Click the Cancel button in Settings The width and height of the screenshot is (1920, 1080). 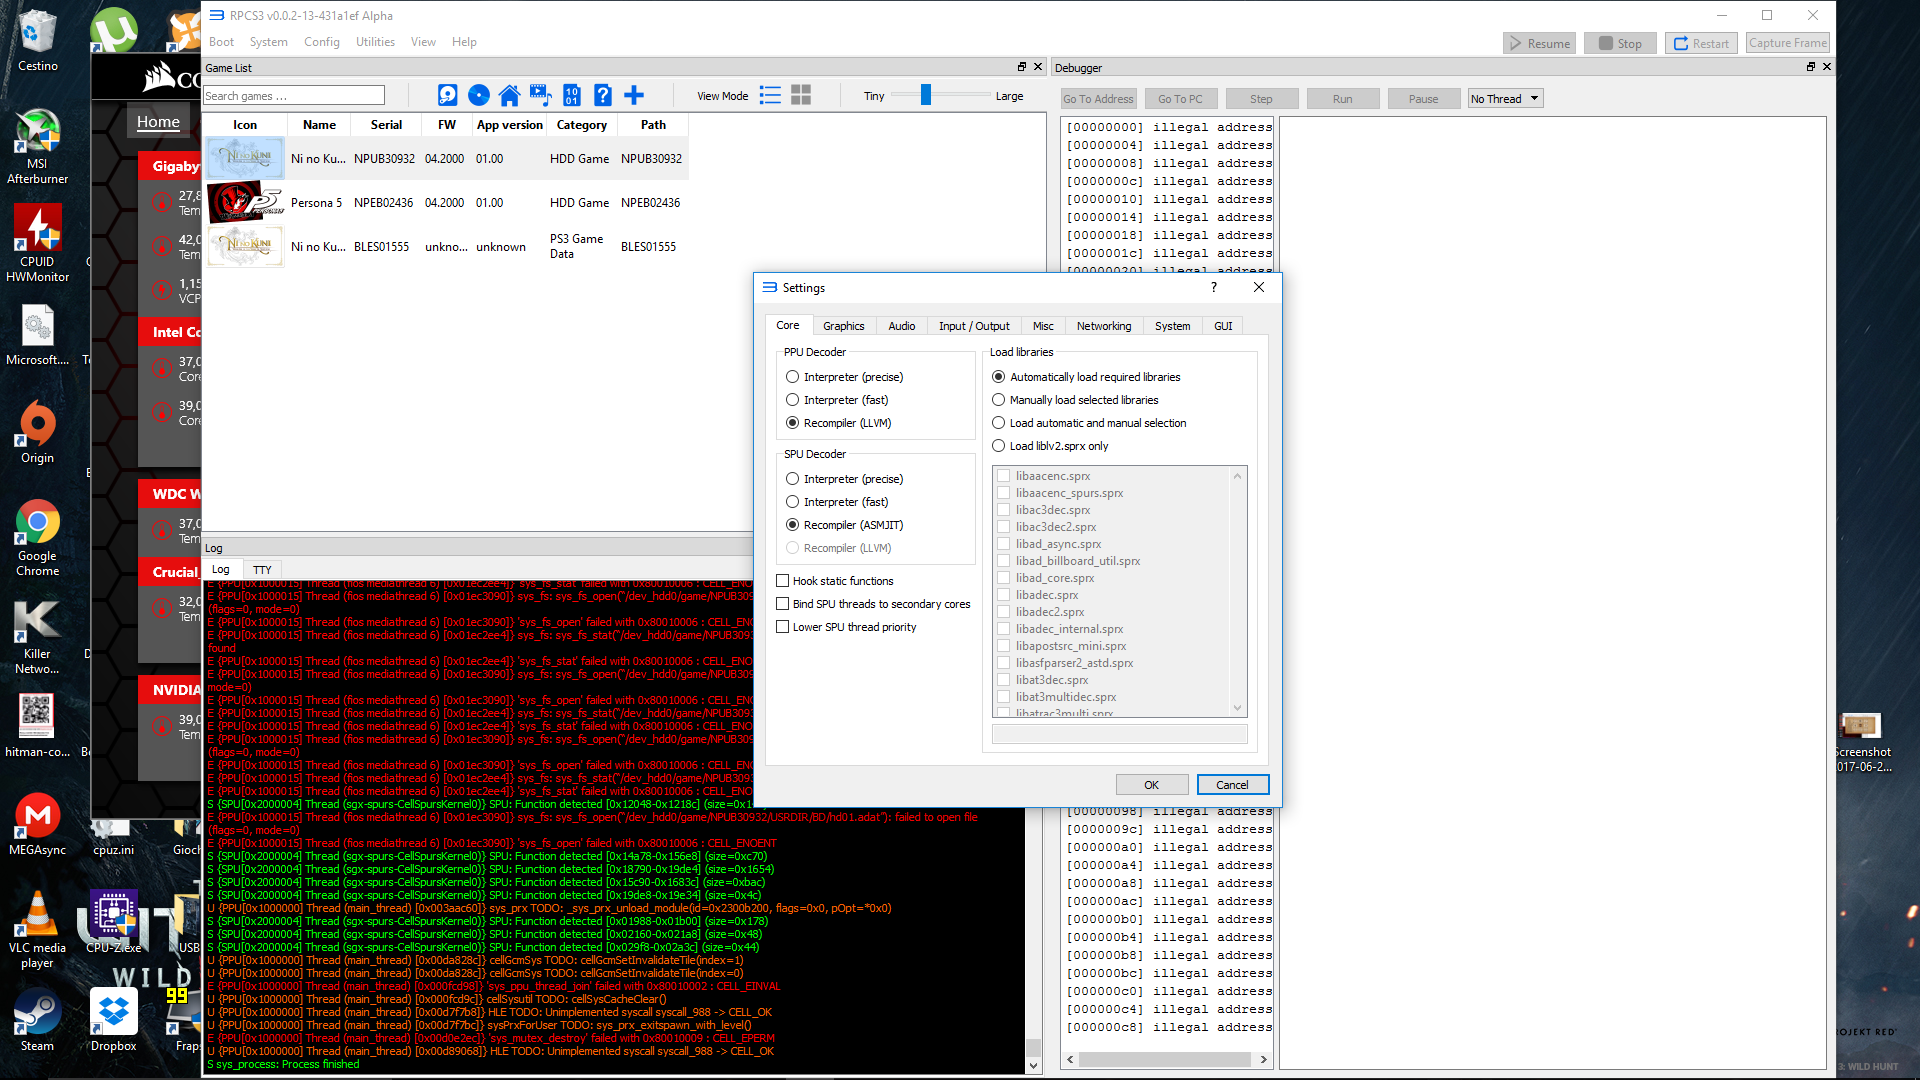(1232, 785)
